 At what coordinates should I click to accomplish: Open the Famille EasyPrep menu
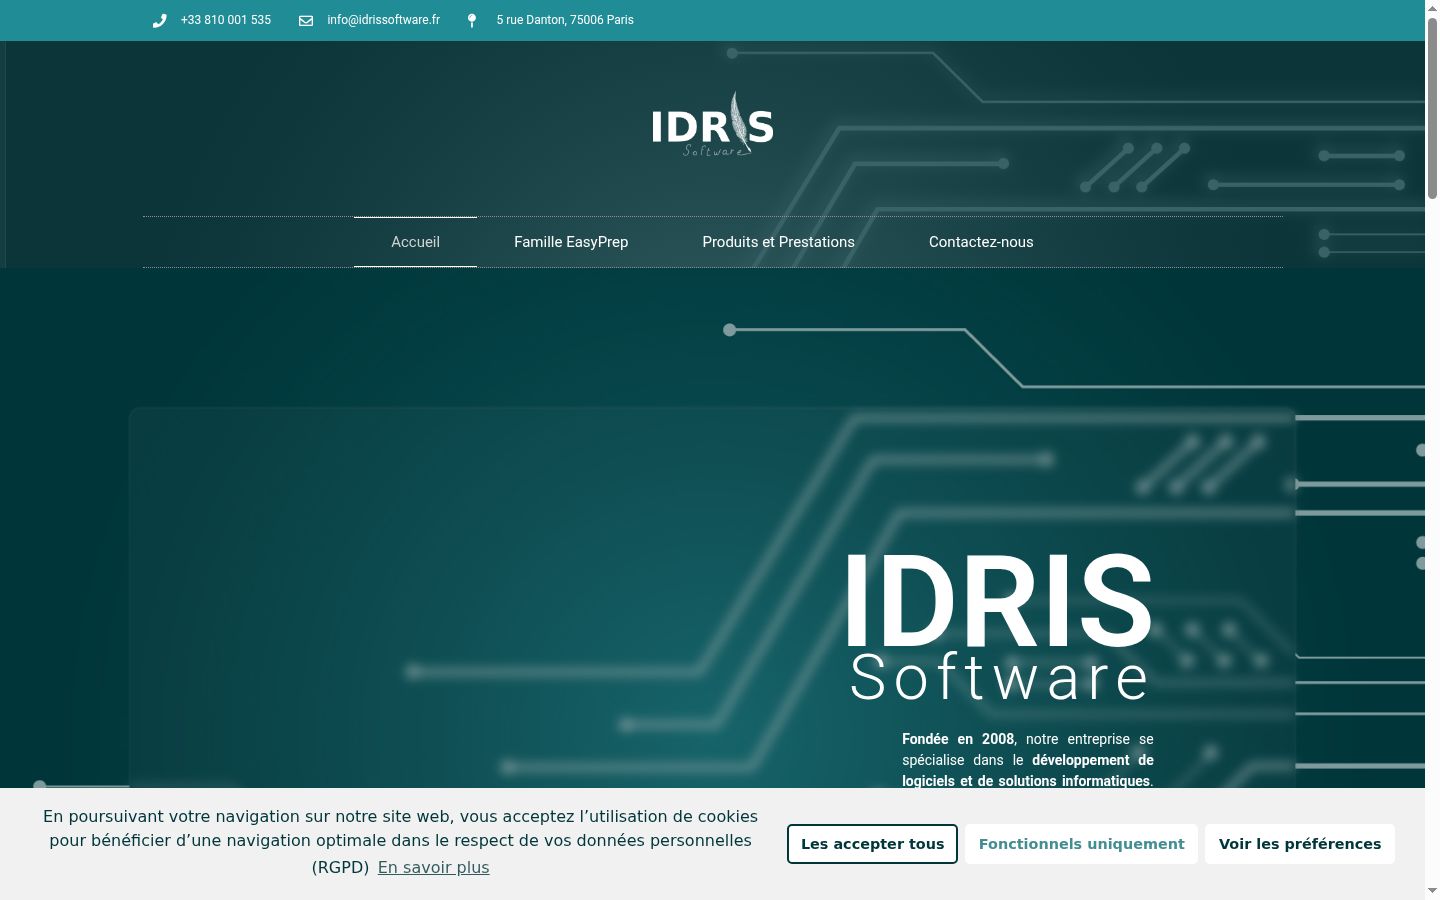(571, 242)
